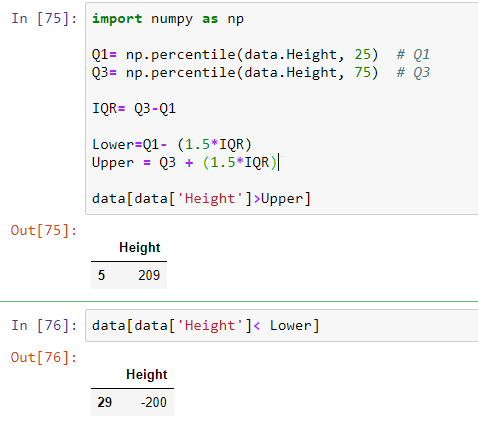Click the 'import numpy as np' line
The height and width of the screenshot is (426, 478).
point(168,19)
